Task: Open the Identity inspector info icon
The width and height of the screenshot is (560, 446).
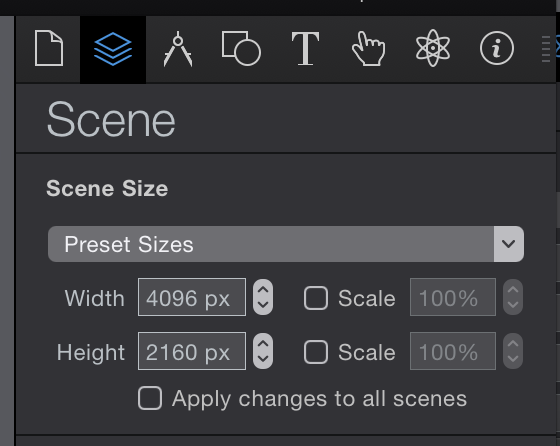Action: (x=496, y=48)
